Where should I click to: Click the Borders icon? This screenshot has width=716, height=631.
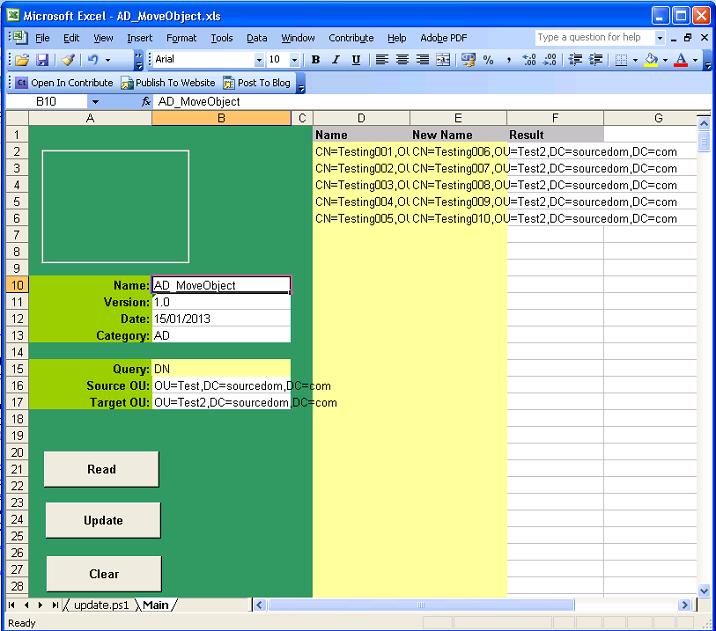(621, 60)
